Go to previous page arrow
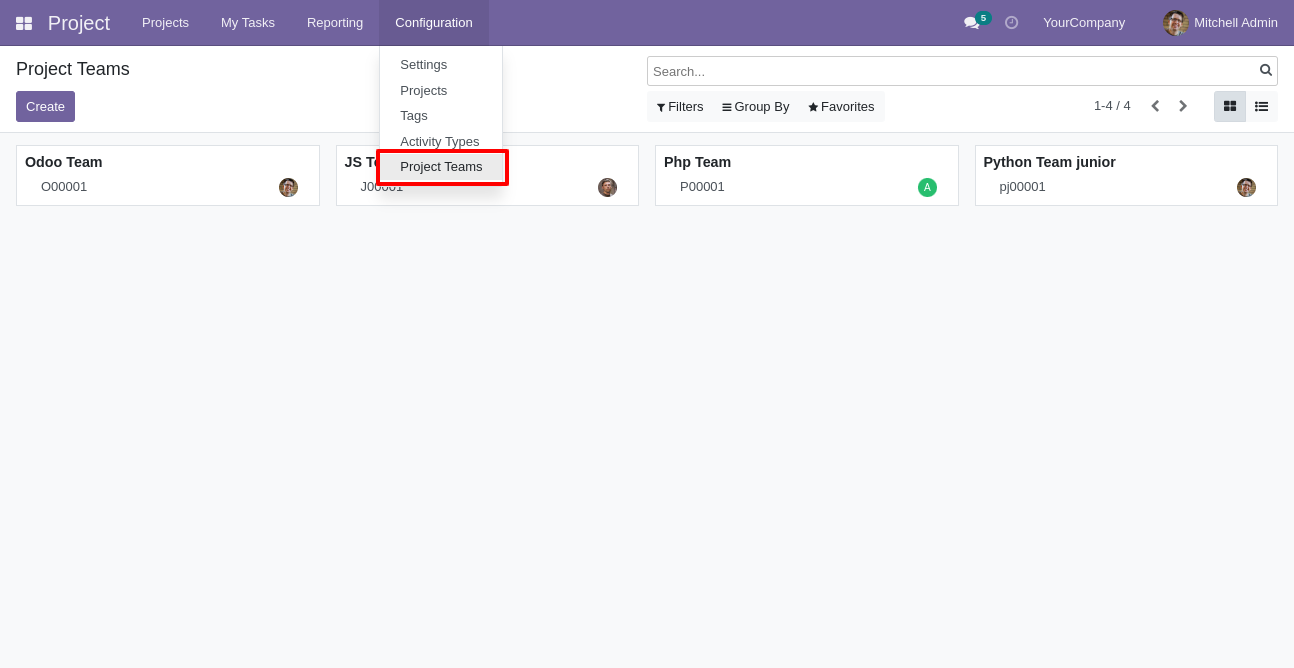Viewport: 1294px width, 668px height. coord(1155,106)
